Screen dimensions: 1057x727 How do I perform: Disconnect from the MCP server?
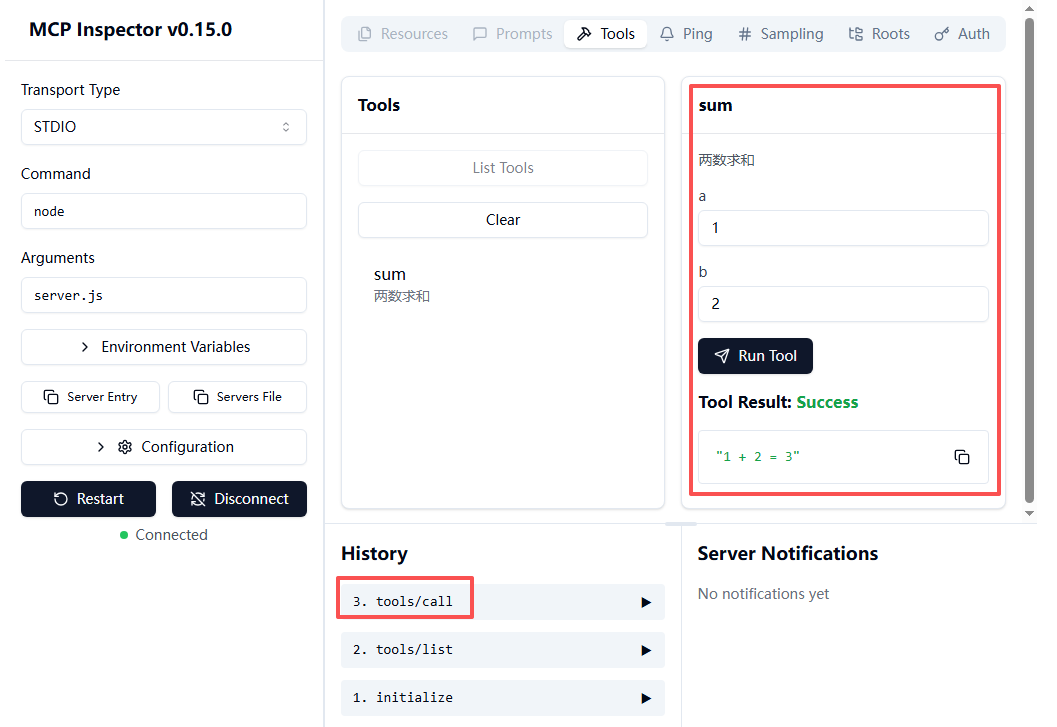(x=239, y=499)
